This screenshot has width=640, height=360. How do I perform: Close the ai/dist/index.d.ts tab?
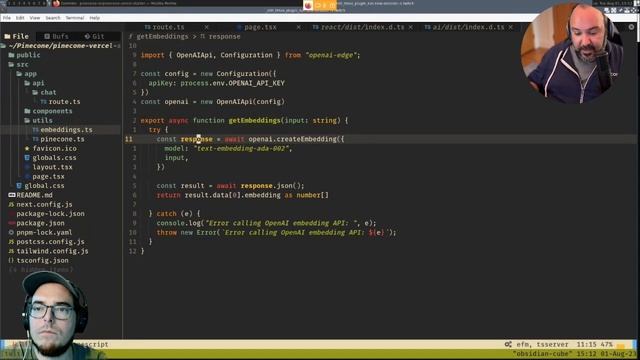pos(511,27)
